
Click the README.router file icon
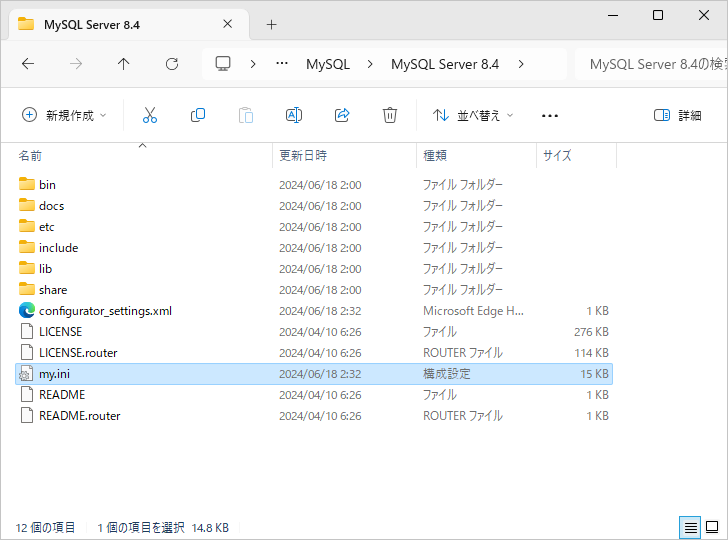click(x=27, y=415)
